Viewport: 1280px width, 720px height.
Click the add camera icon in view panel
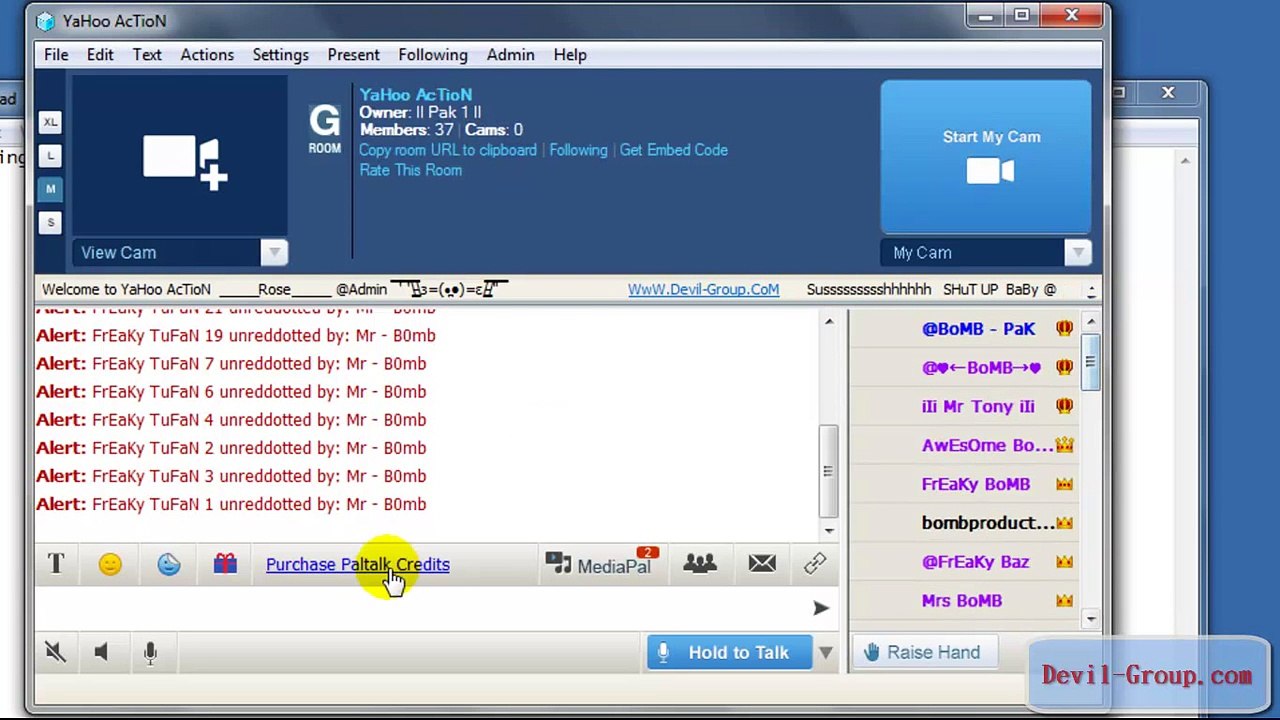[185, 160]
